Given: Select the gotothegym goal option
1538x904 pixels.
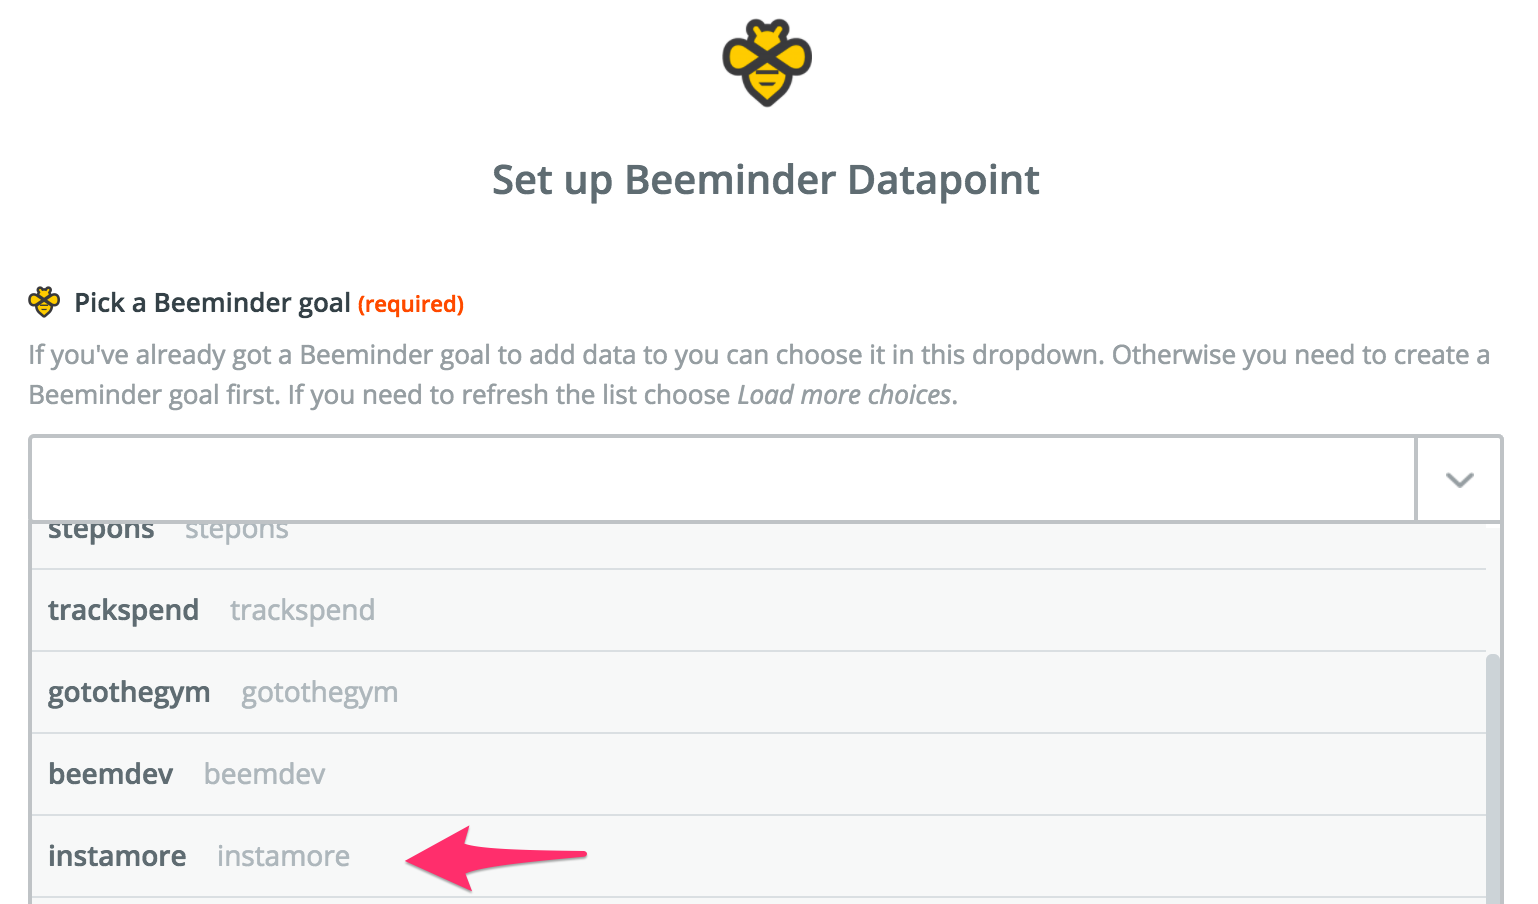Looking at the screenshot, I should pos(129,691).
